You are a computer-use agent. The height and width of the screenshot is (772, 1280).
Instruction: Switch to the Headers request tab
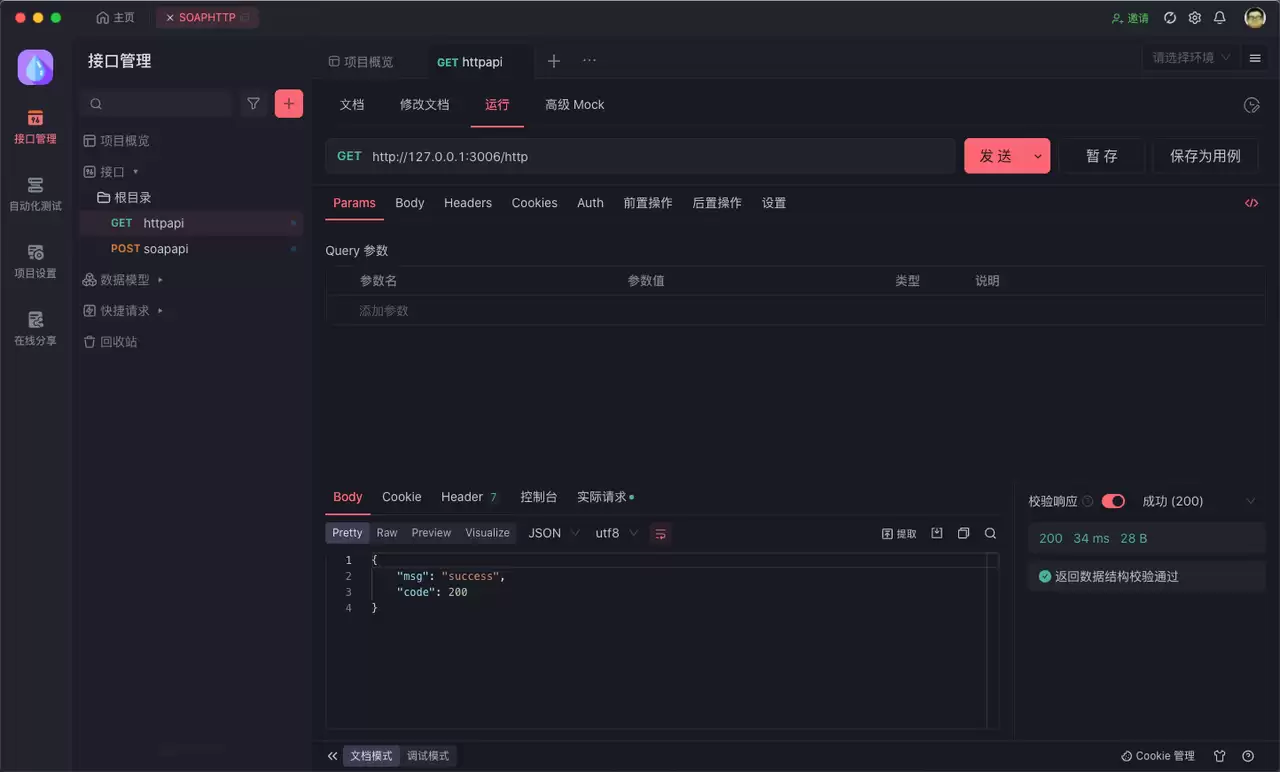(468, 203)
